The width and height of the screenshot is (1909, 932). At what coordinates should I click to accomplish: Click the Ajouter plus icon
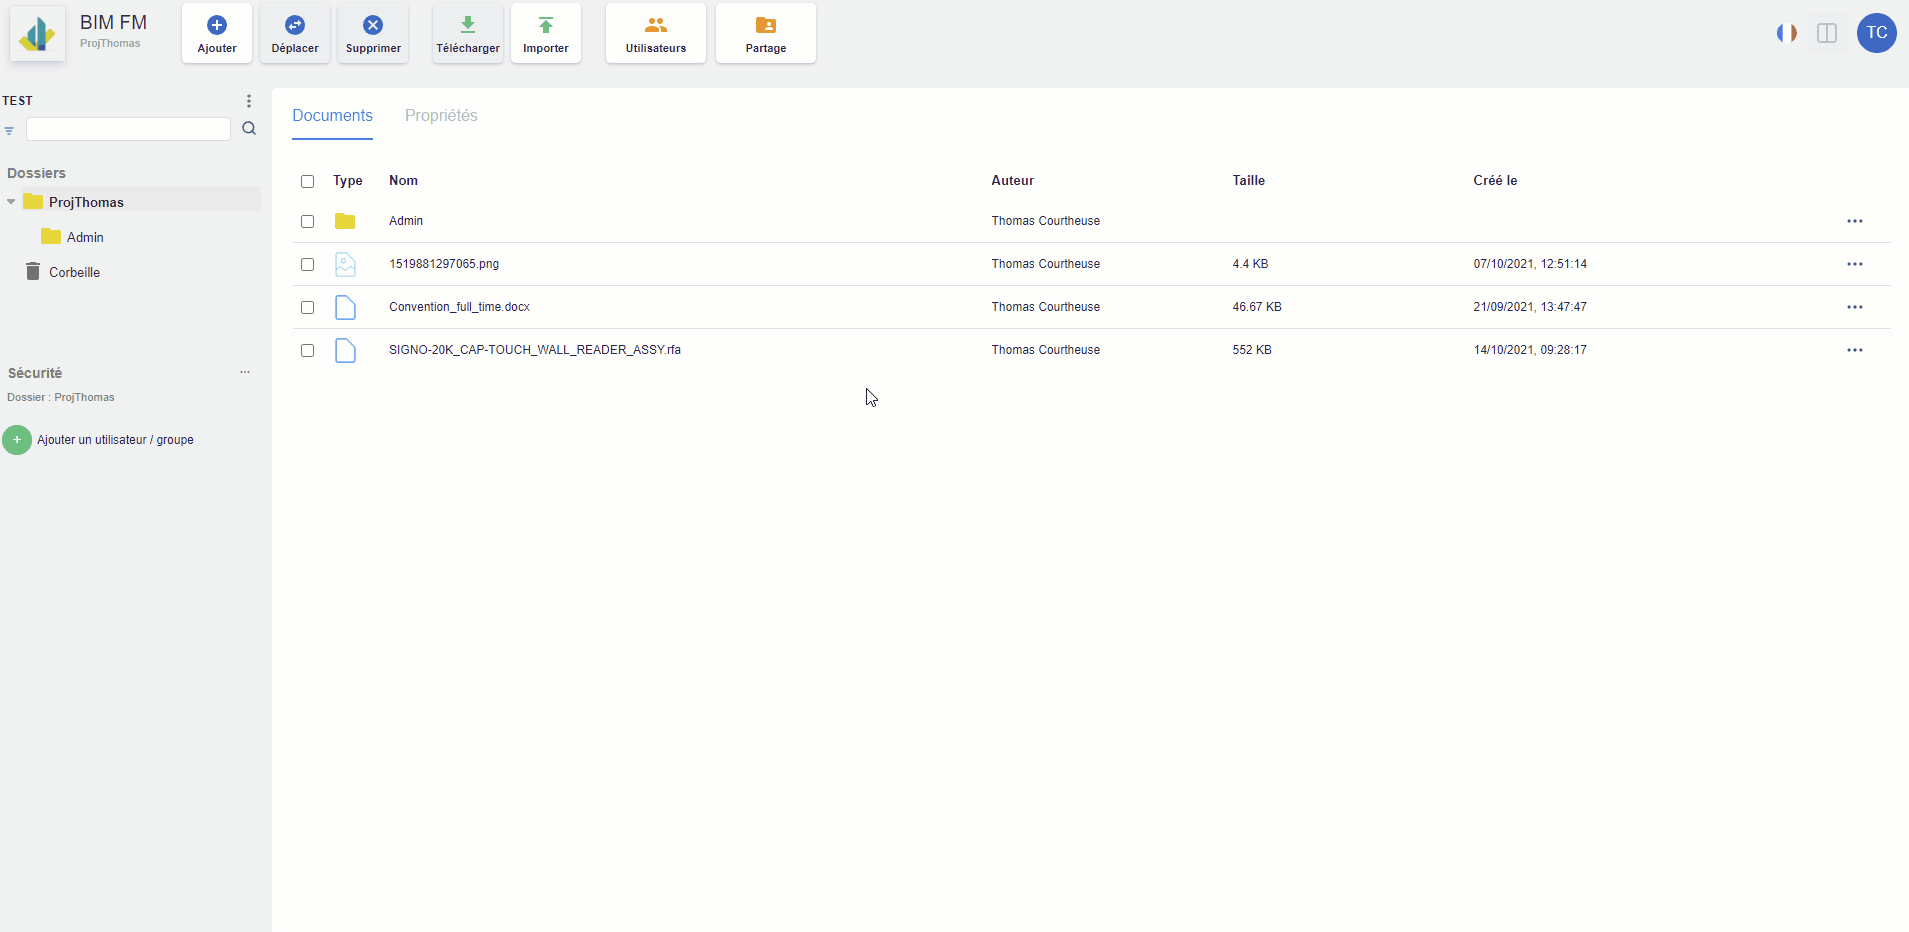click(x=217, y=26)
